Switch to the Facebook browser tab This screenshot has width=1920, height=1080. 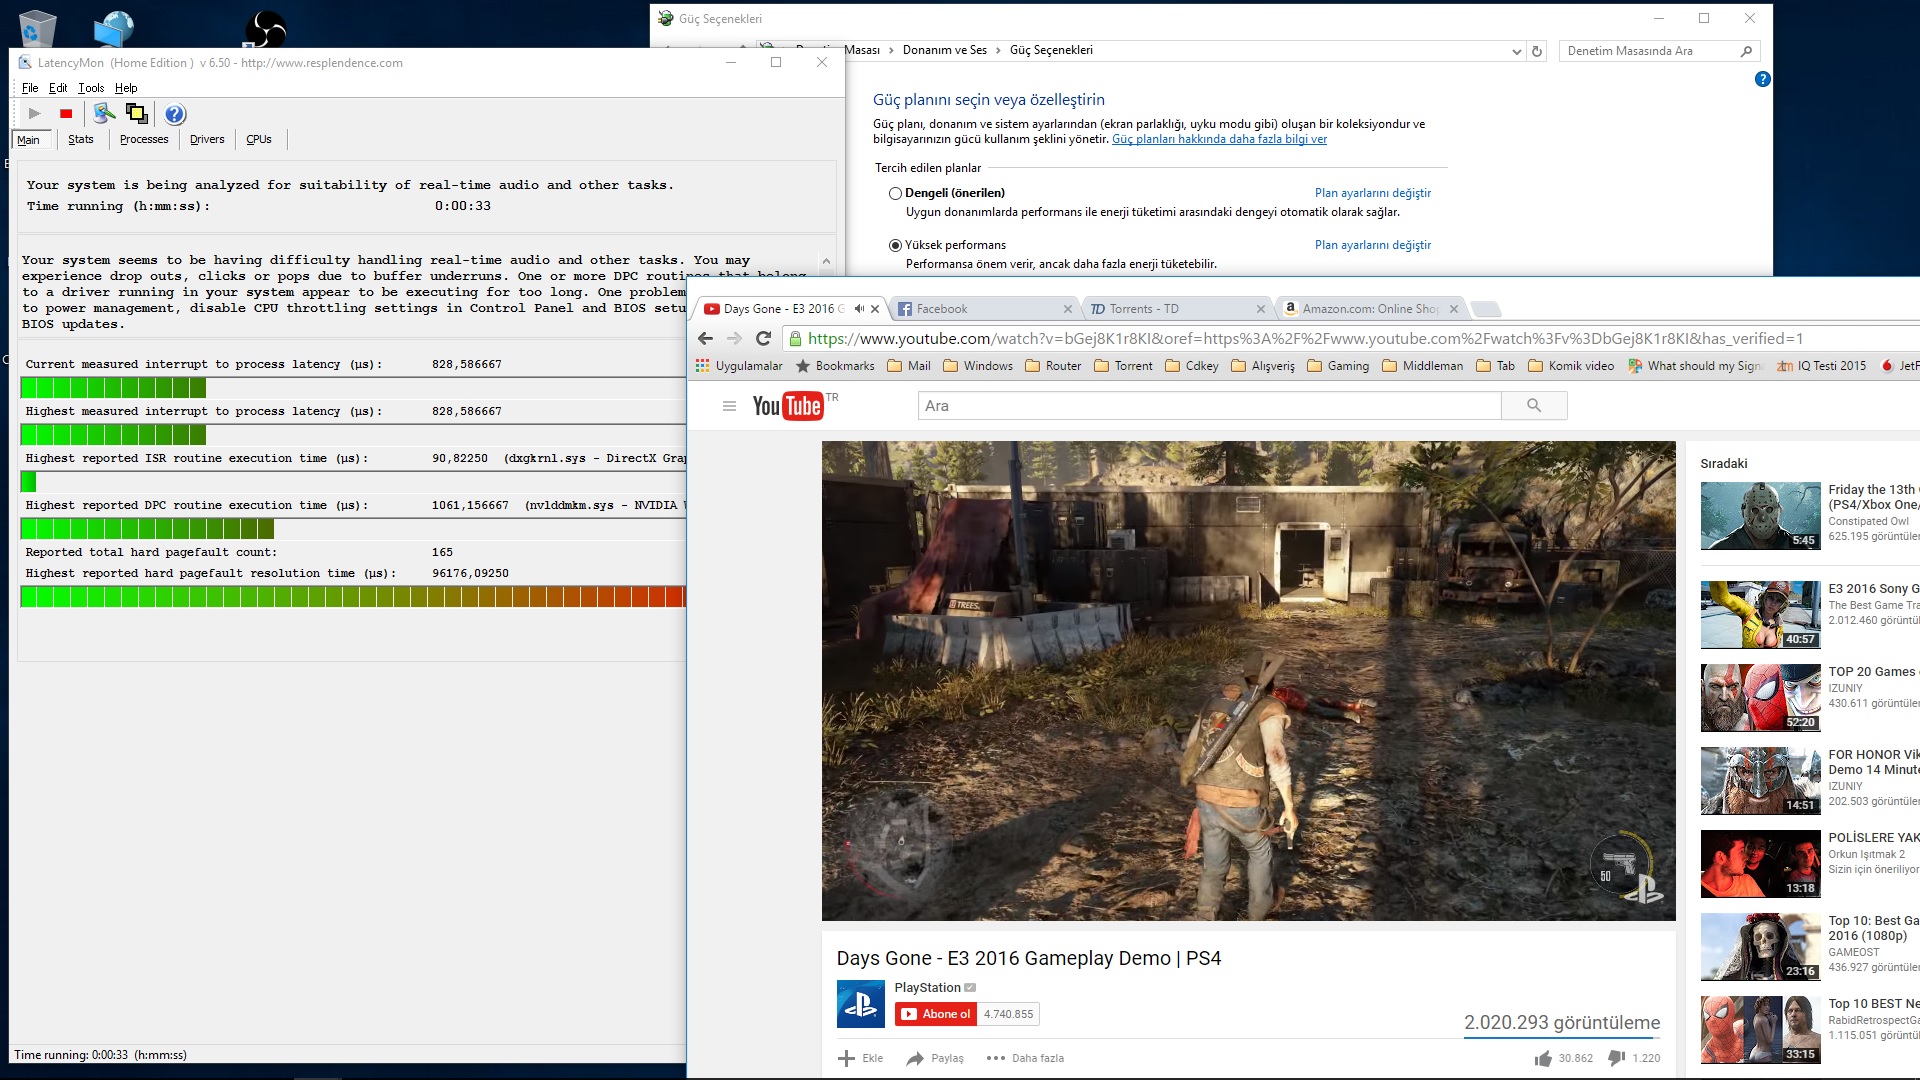(x=984, y=309)
